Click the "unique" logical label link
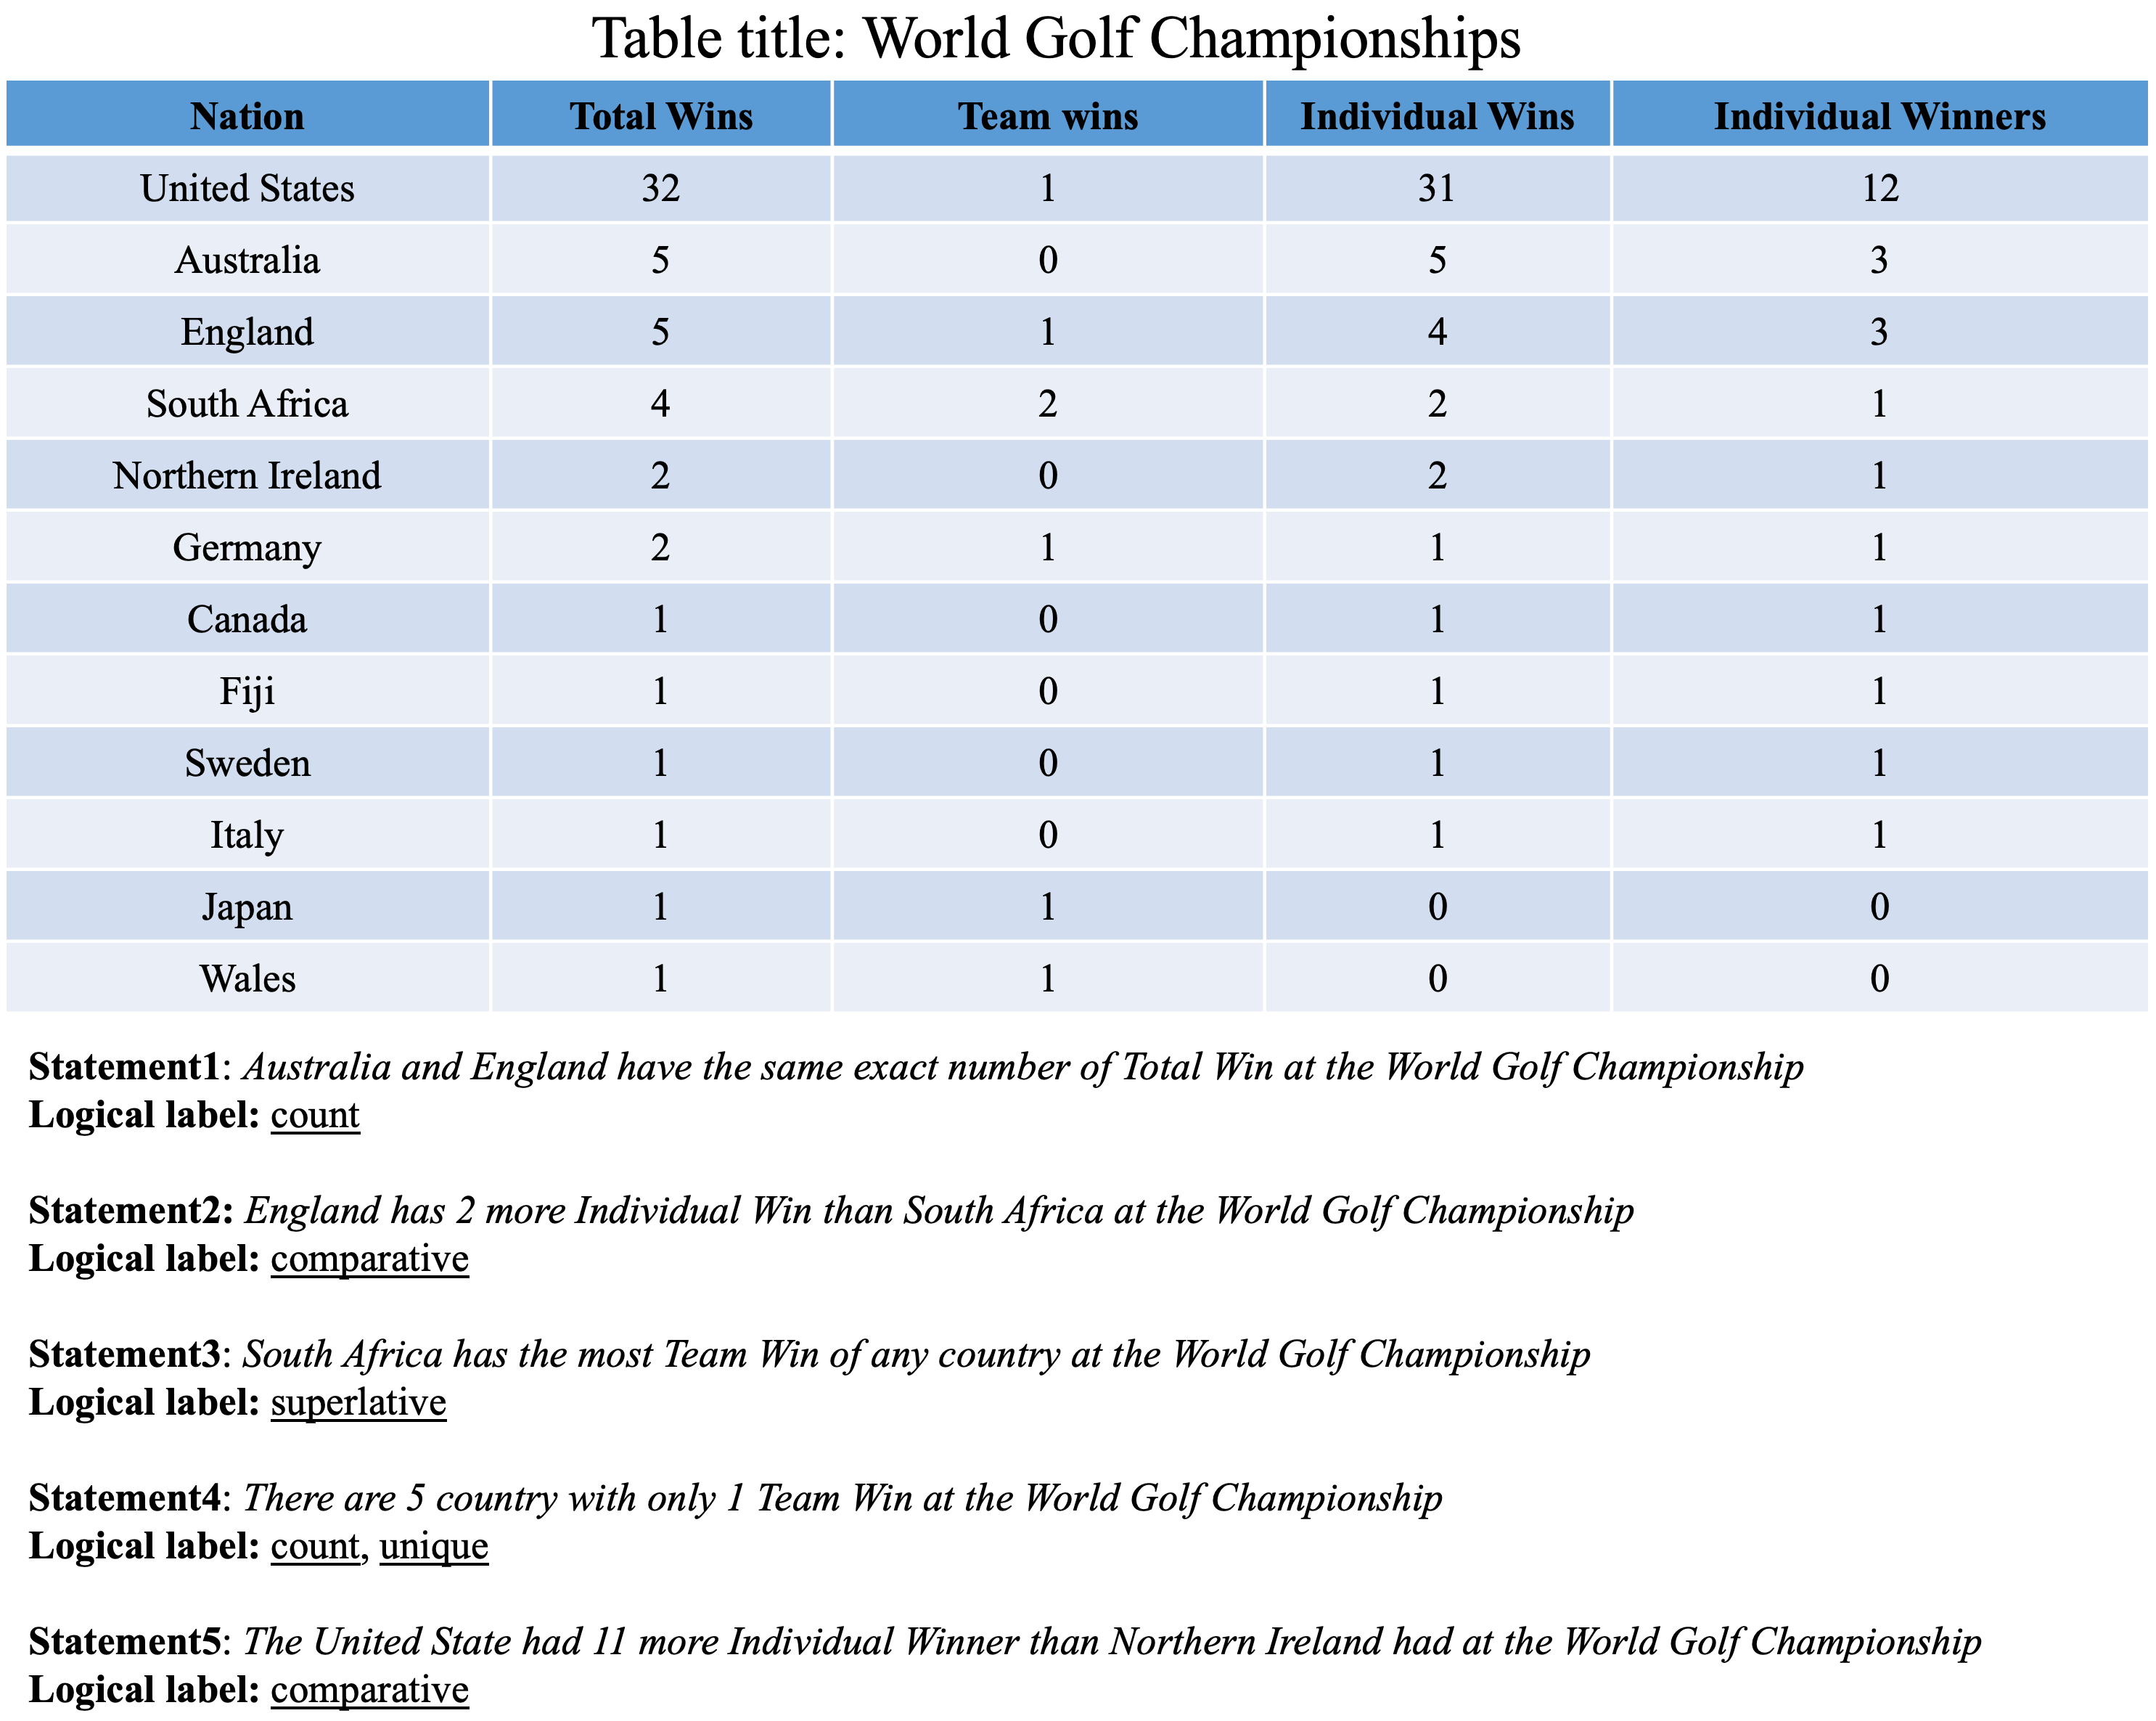The width and height of the screenshot is (2156, 1721). pos(434,1547)
